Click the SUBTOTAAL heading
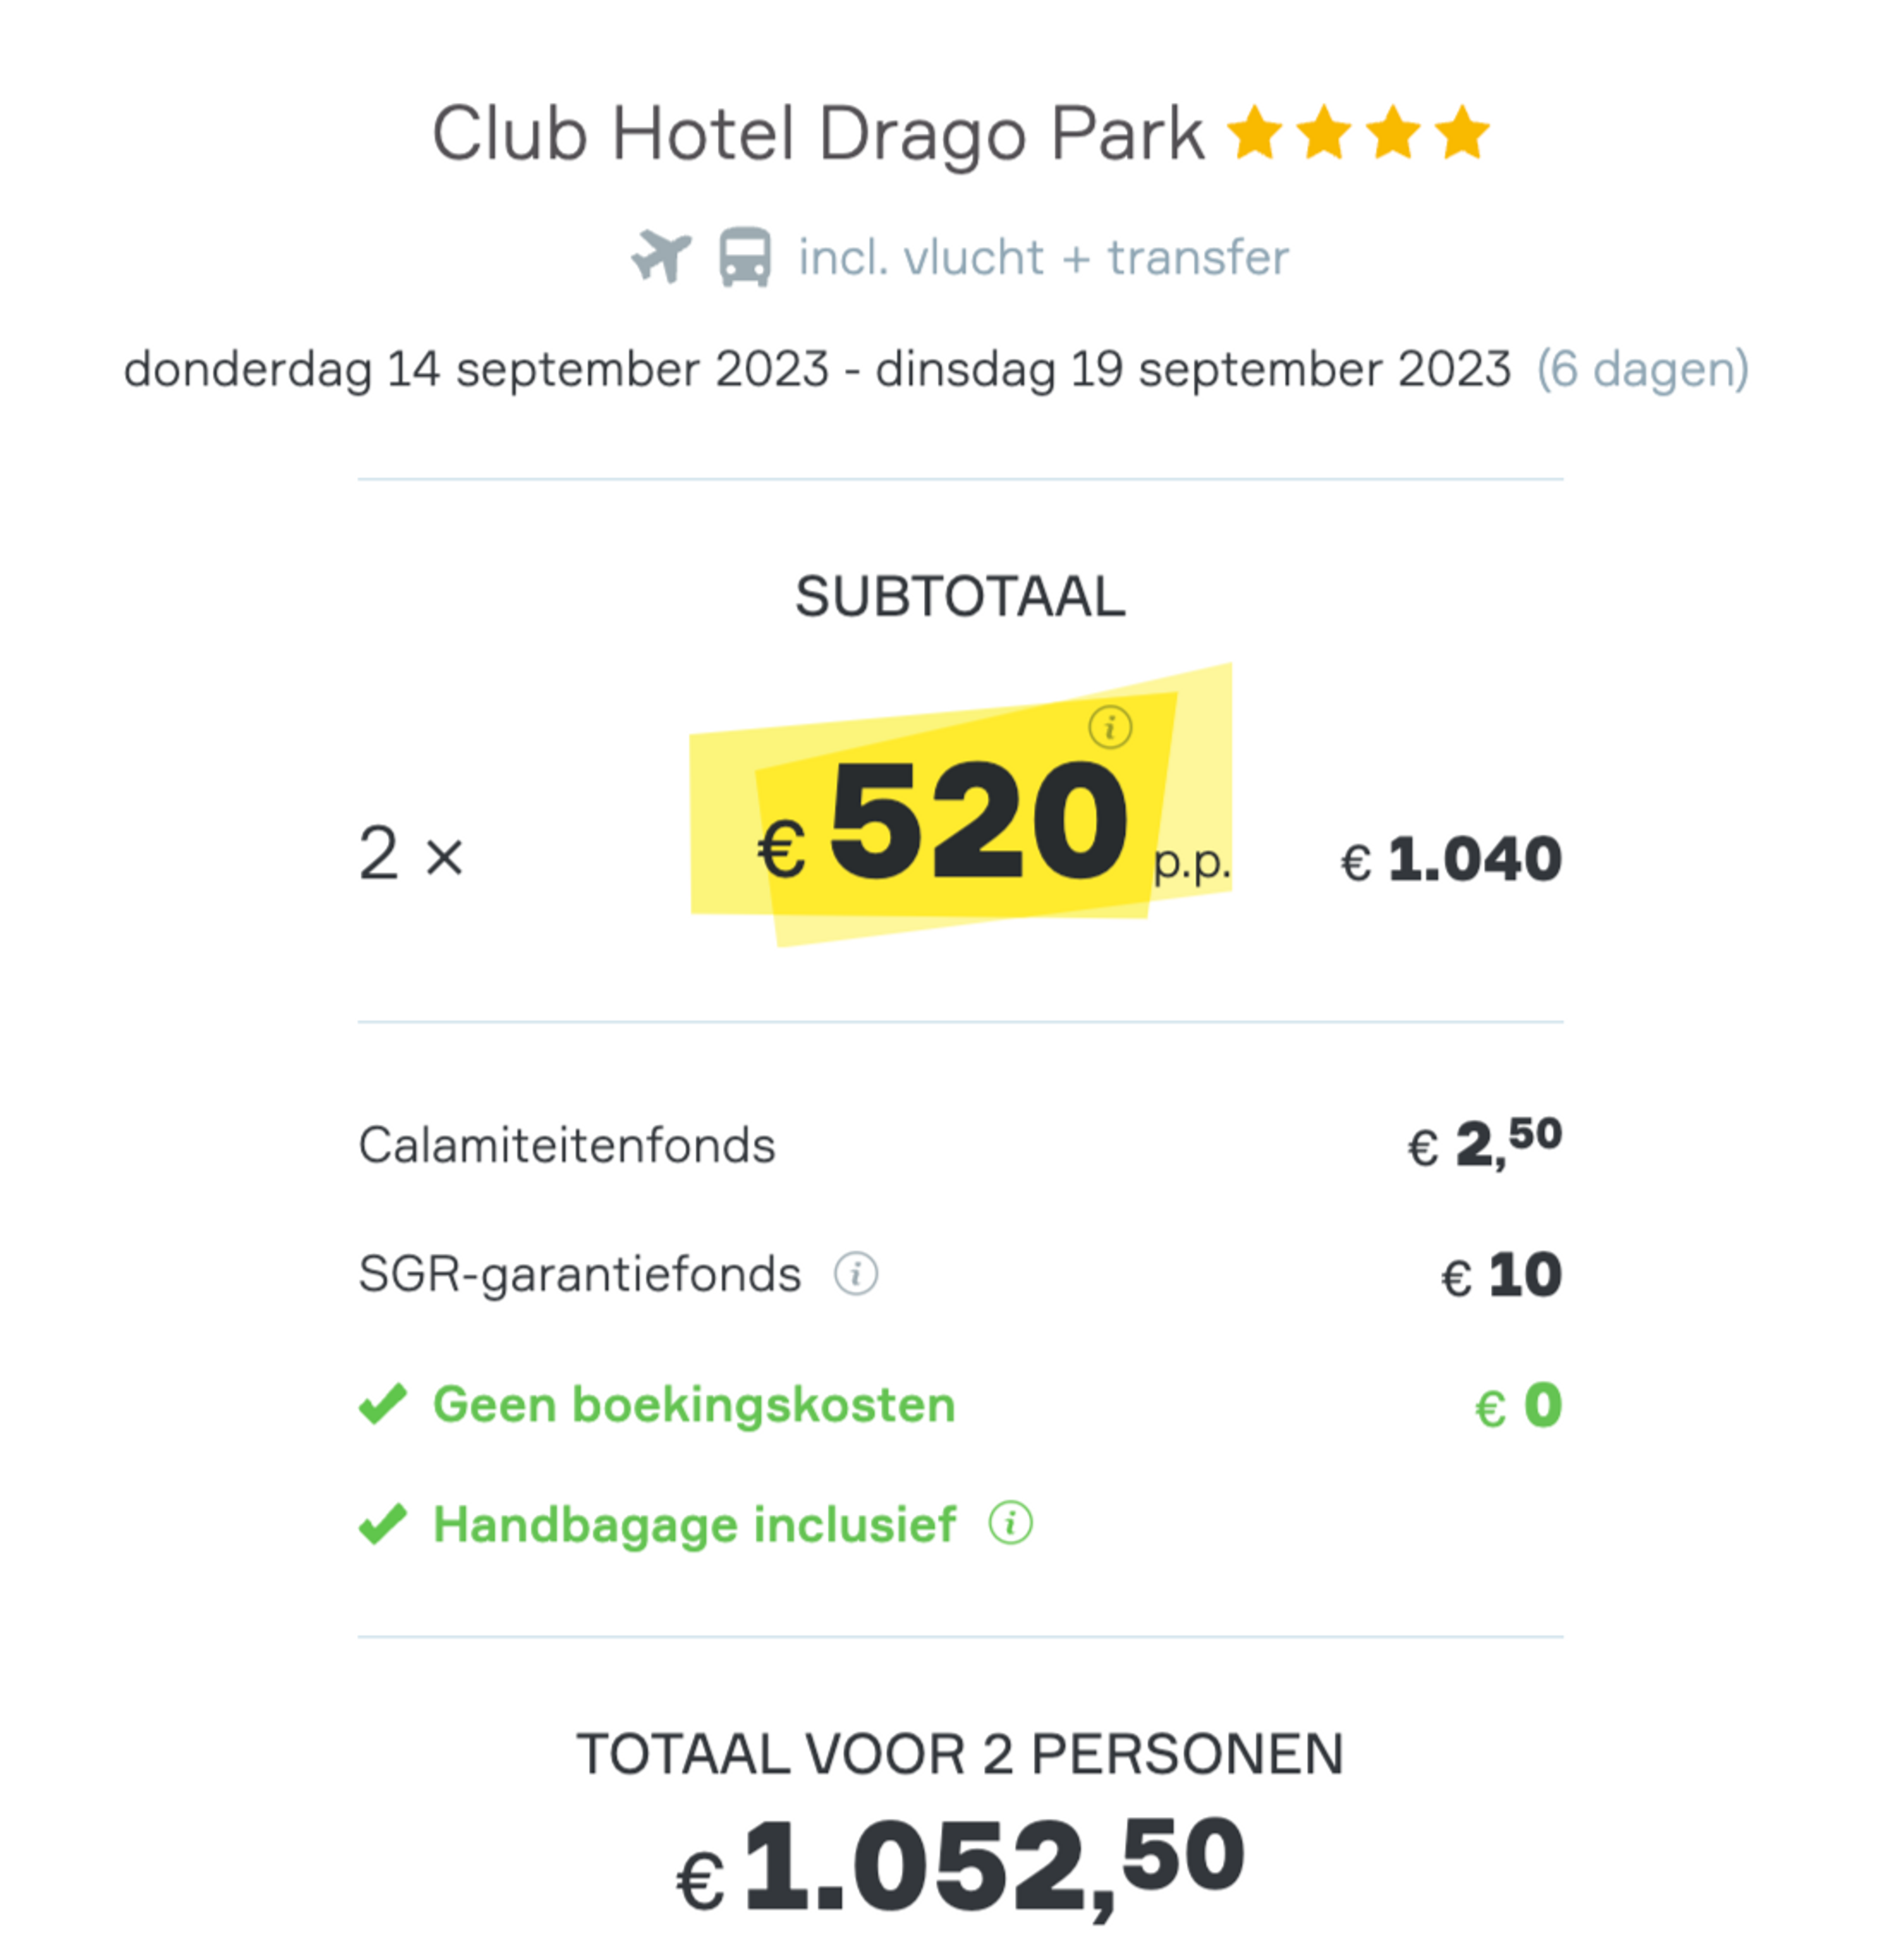Image resolution: width=1888 pixels, height=1960 pixels. click(960, 597)
